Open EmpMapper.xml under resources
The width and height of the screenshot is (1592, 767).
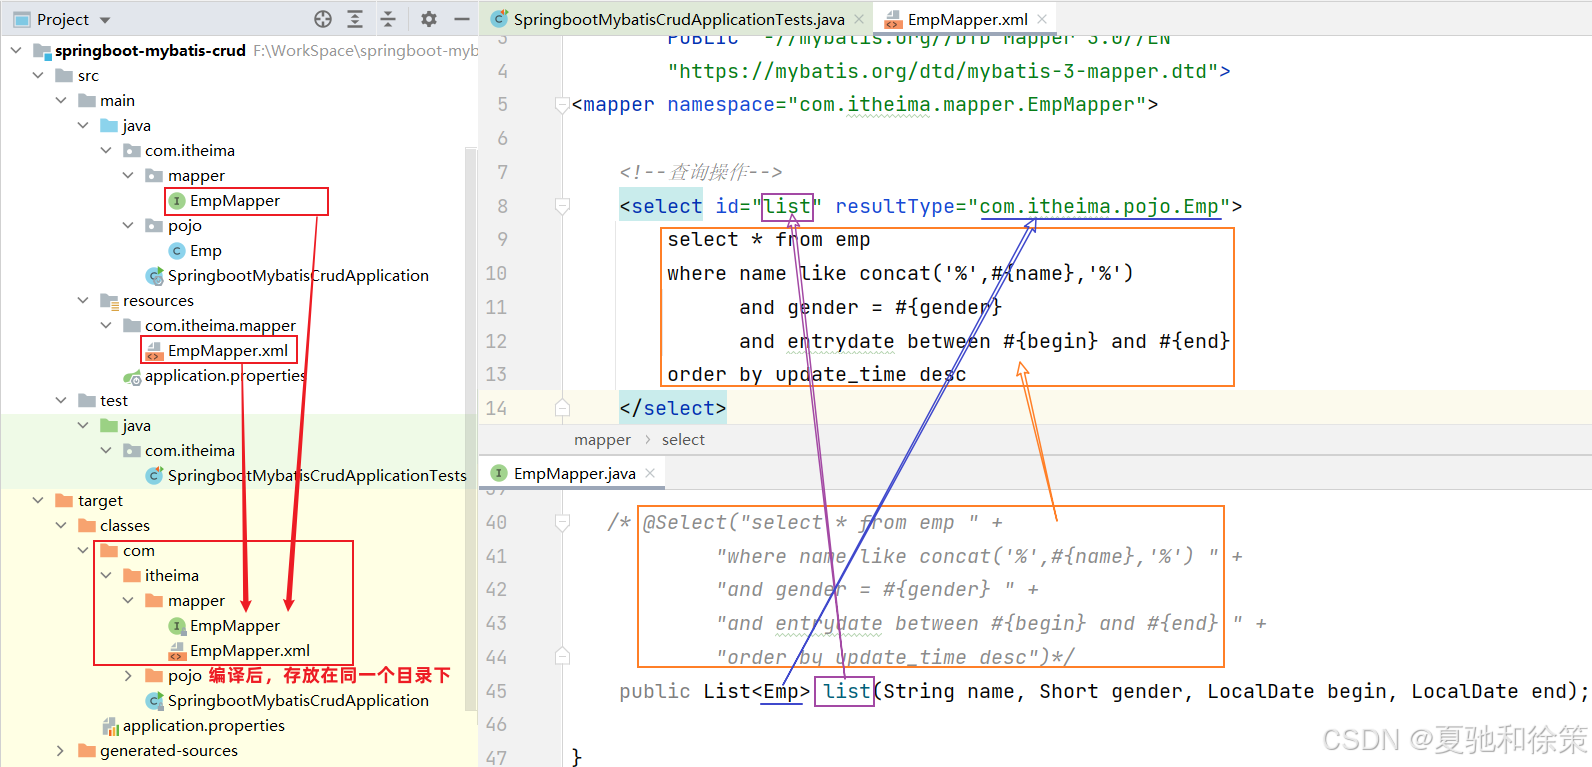227,350
